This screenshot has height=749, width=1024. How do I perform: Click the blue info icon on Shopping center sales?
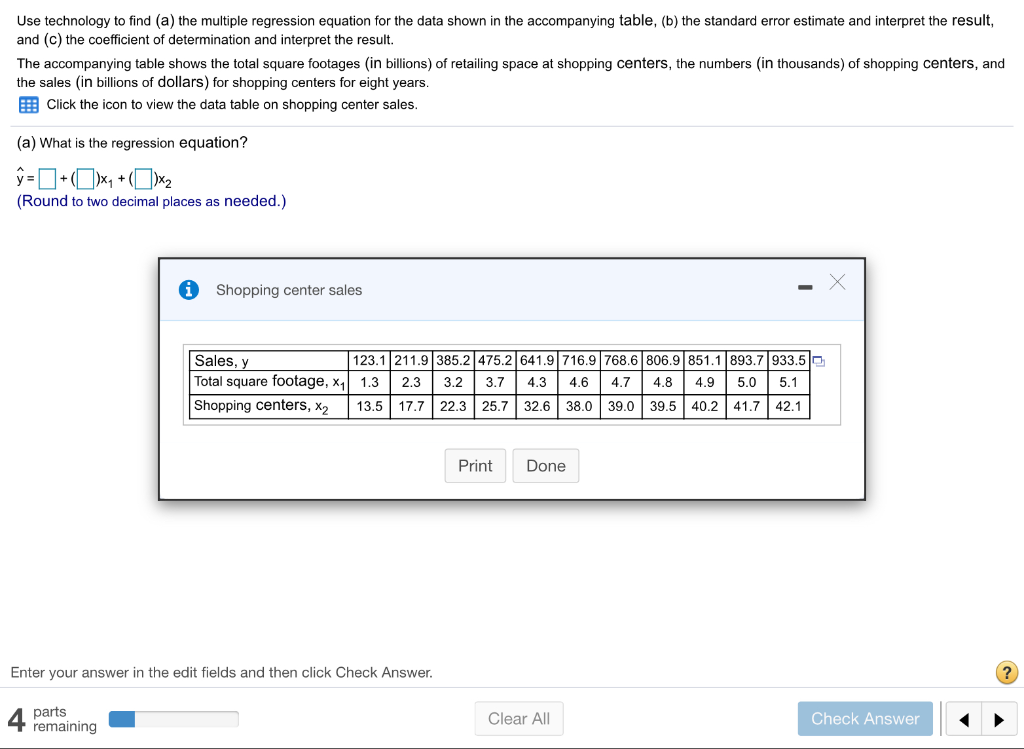(x=188, y=289)
